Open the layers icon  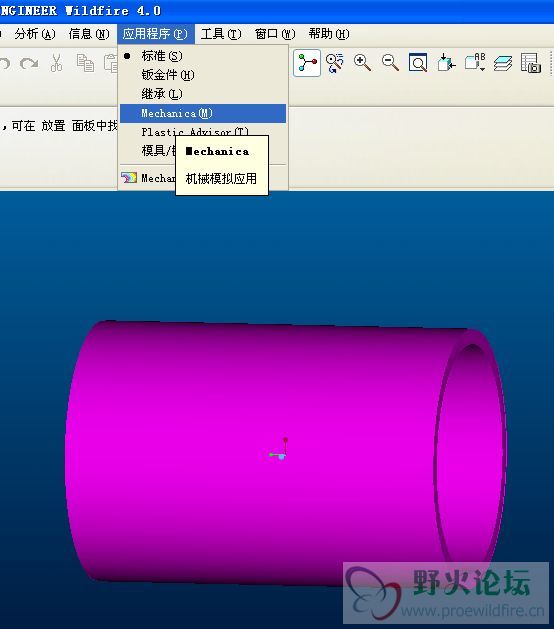pyautogui.click(x=503, y=63)
